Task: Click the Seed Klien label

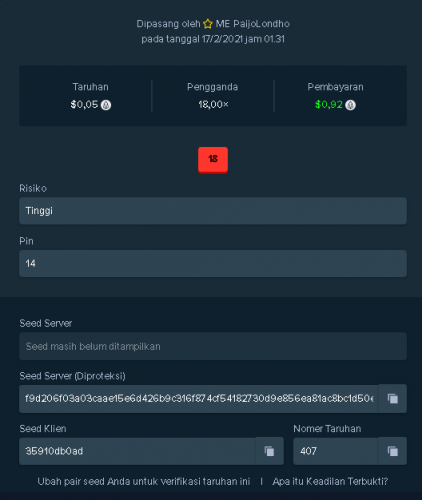Action: pos(43,429)
